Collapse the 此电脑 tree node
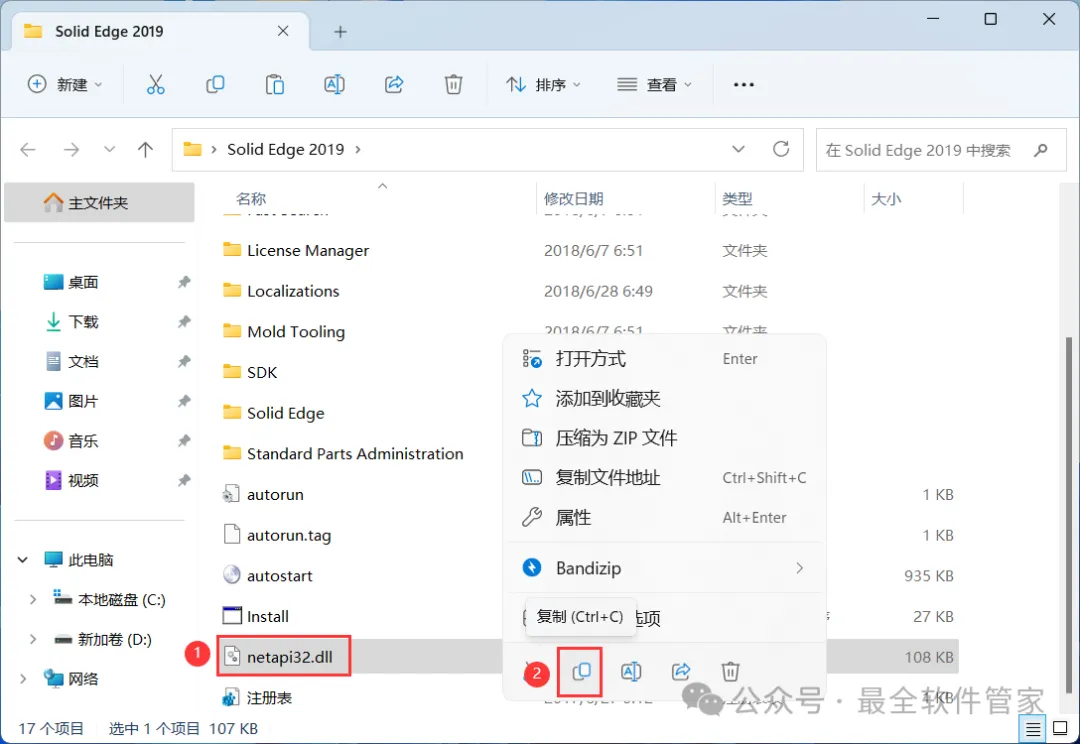The height and width of the screenshot is (744, 1080). pyautogui.click(x=23, y=560)
